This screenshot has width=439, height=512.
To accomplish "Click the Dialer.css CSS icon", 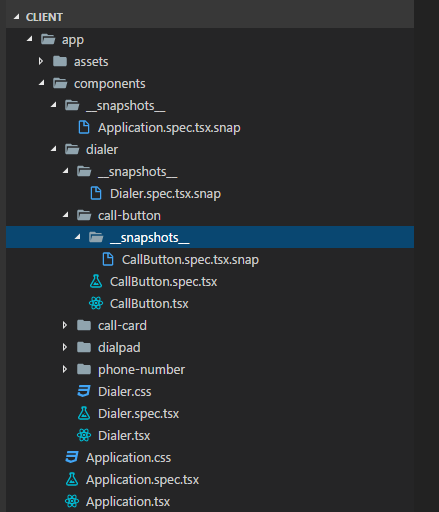I will pos(84,391).
